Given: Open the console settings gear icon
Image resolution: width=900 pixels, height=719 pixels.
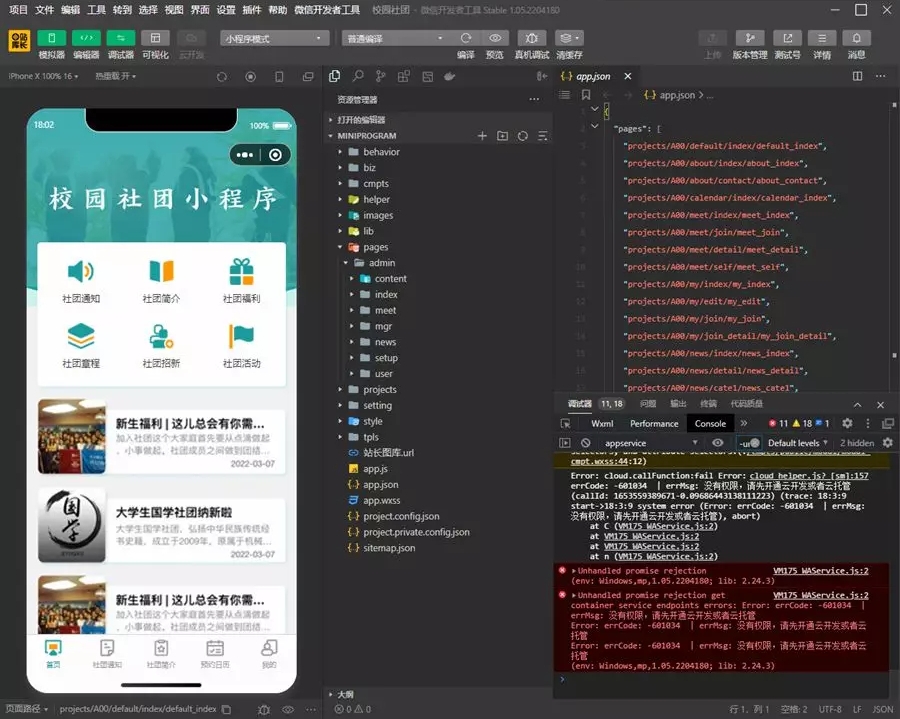Looking at the screenshot, I should point(887,443).
